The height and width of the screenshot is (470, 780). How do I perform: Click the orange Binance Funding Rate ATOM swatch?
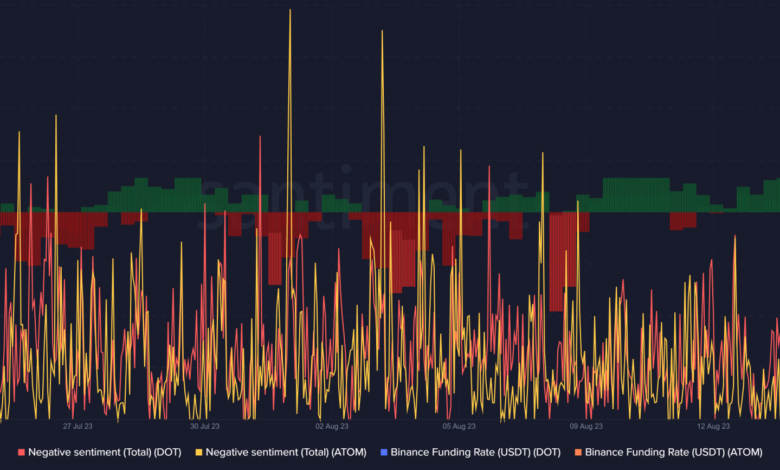pyautogui.click(x=578, y=452)
